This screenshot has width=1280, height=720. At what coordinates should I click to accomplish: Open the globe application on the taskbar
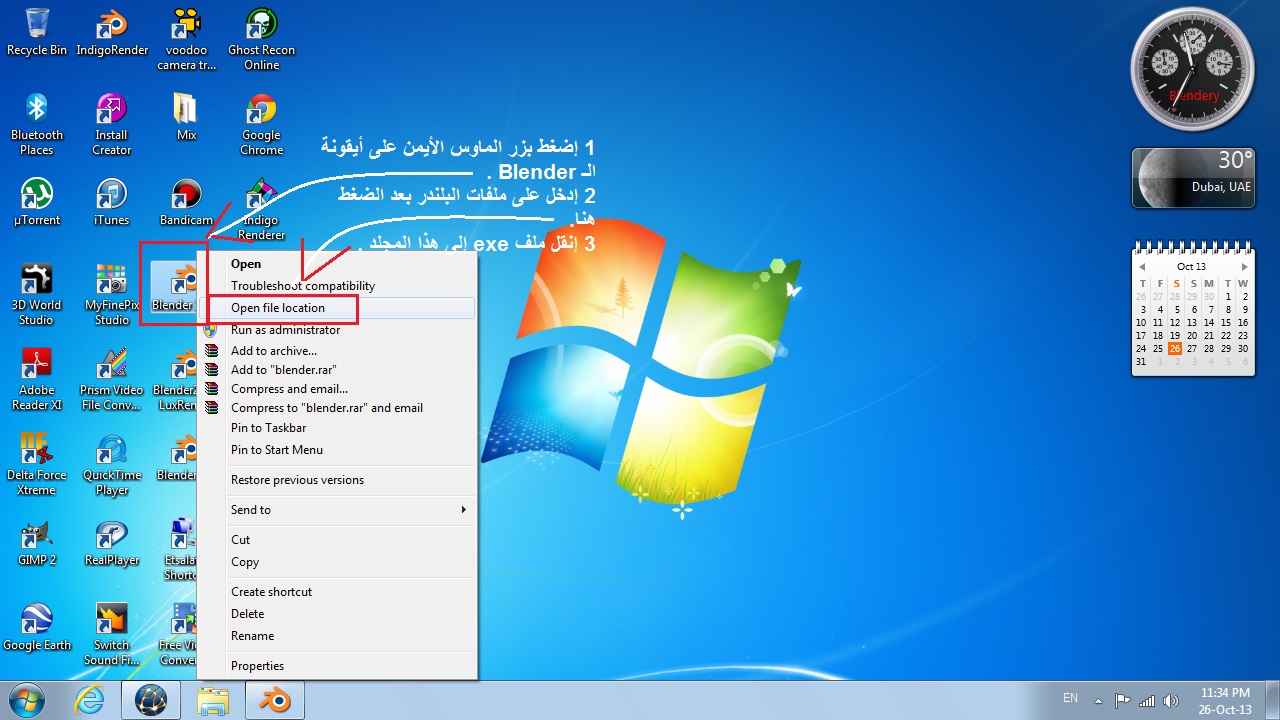click(x=151, y=700)
